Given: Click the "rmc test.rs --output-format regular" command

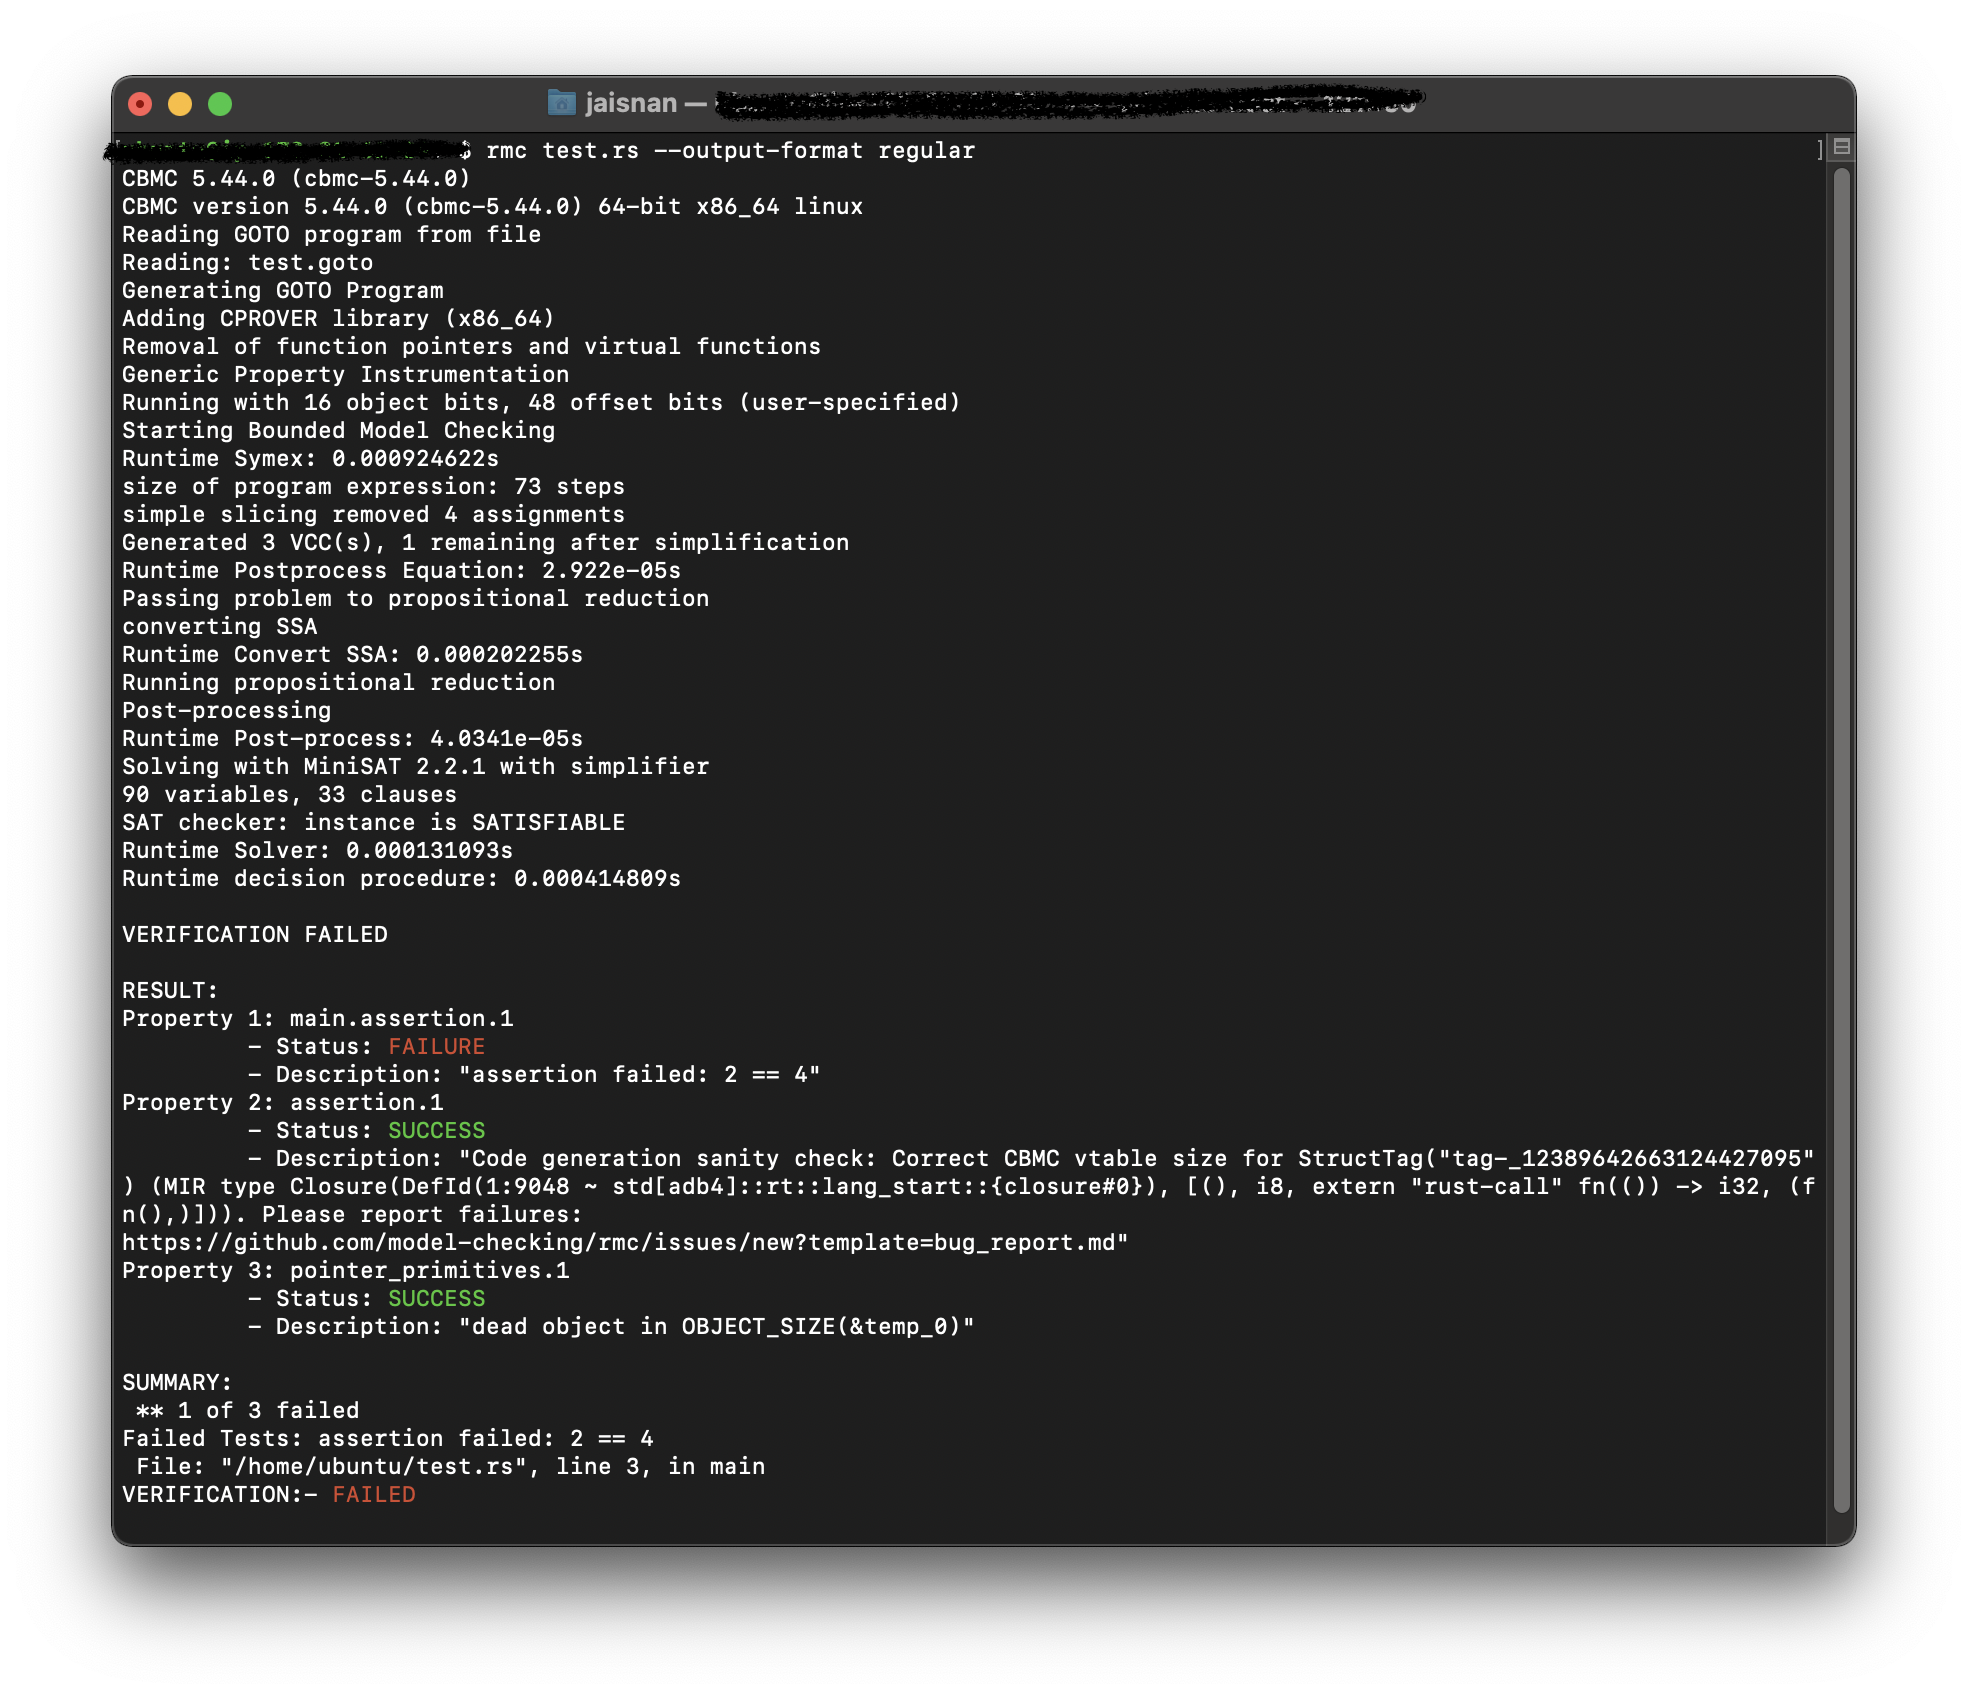Looking at the screenshot, I should (x=729, y=151).
